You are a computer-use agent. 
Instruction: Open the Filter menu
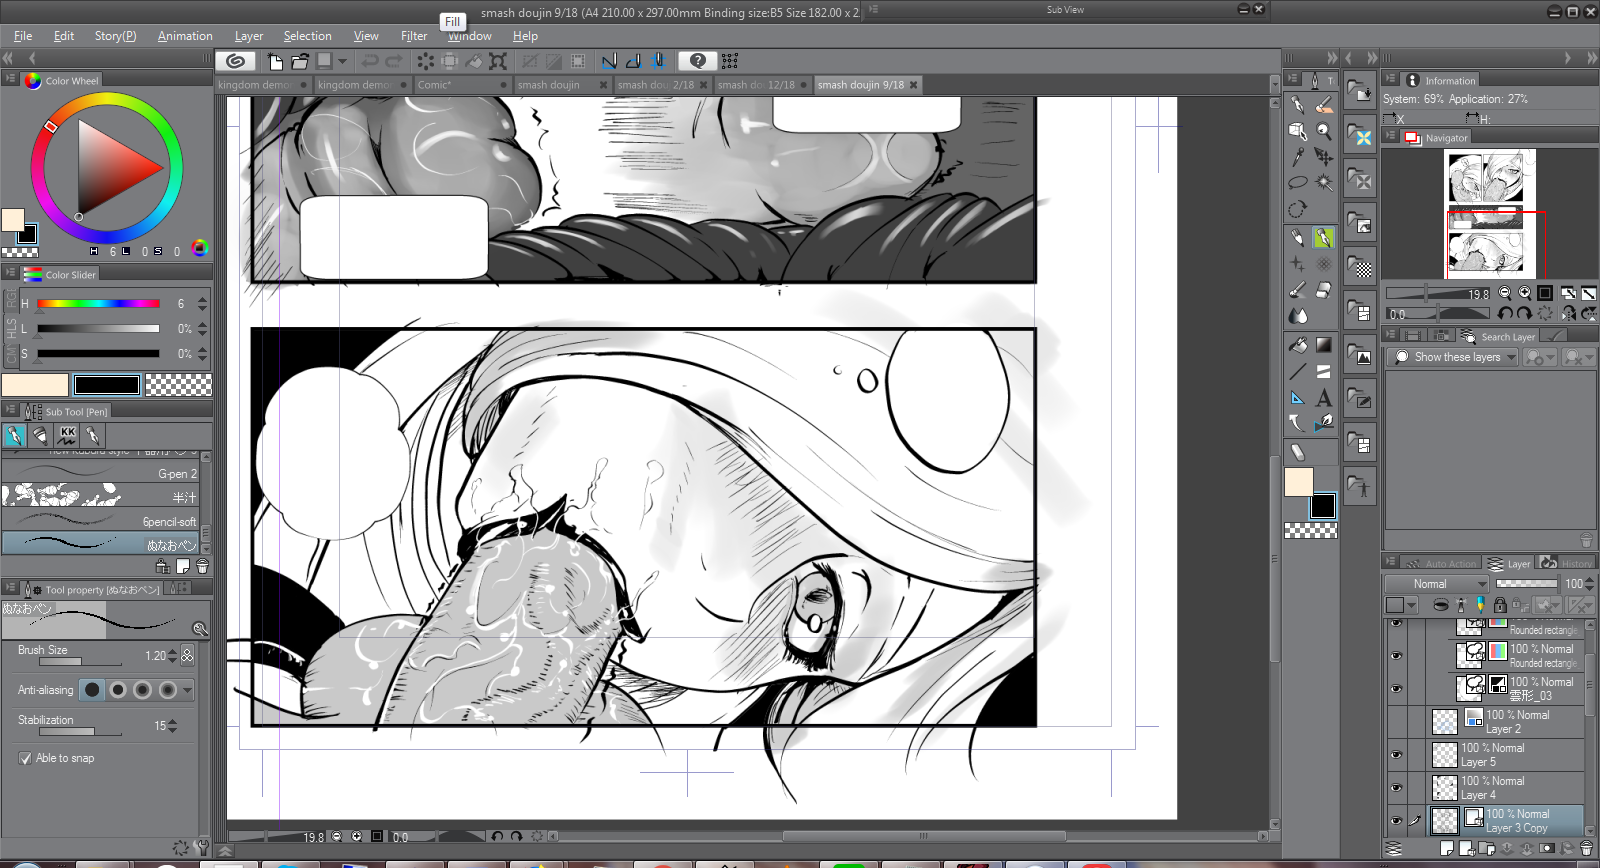coord(414,36)
